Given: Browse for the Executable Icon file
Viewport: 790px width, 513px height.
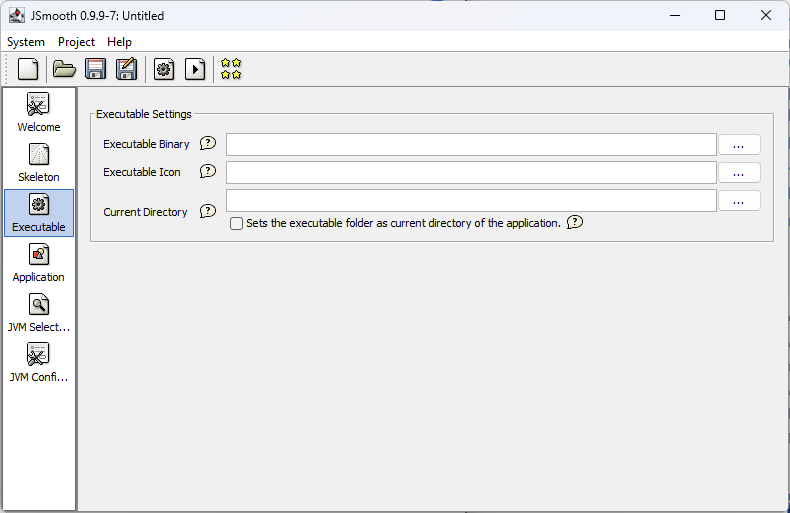Looking at the screenshot, I should point(739,173).
